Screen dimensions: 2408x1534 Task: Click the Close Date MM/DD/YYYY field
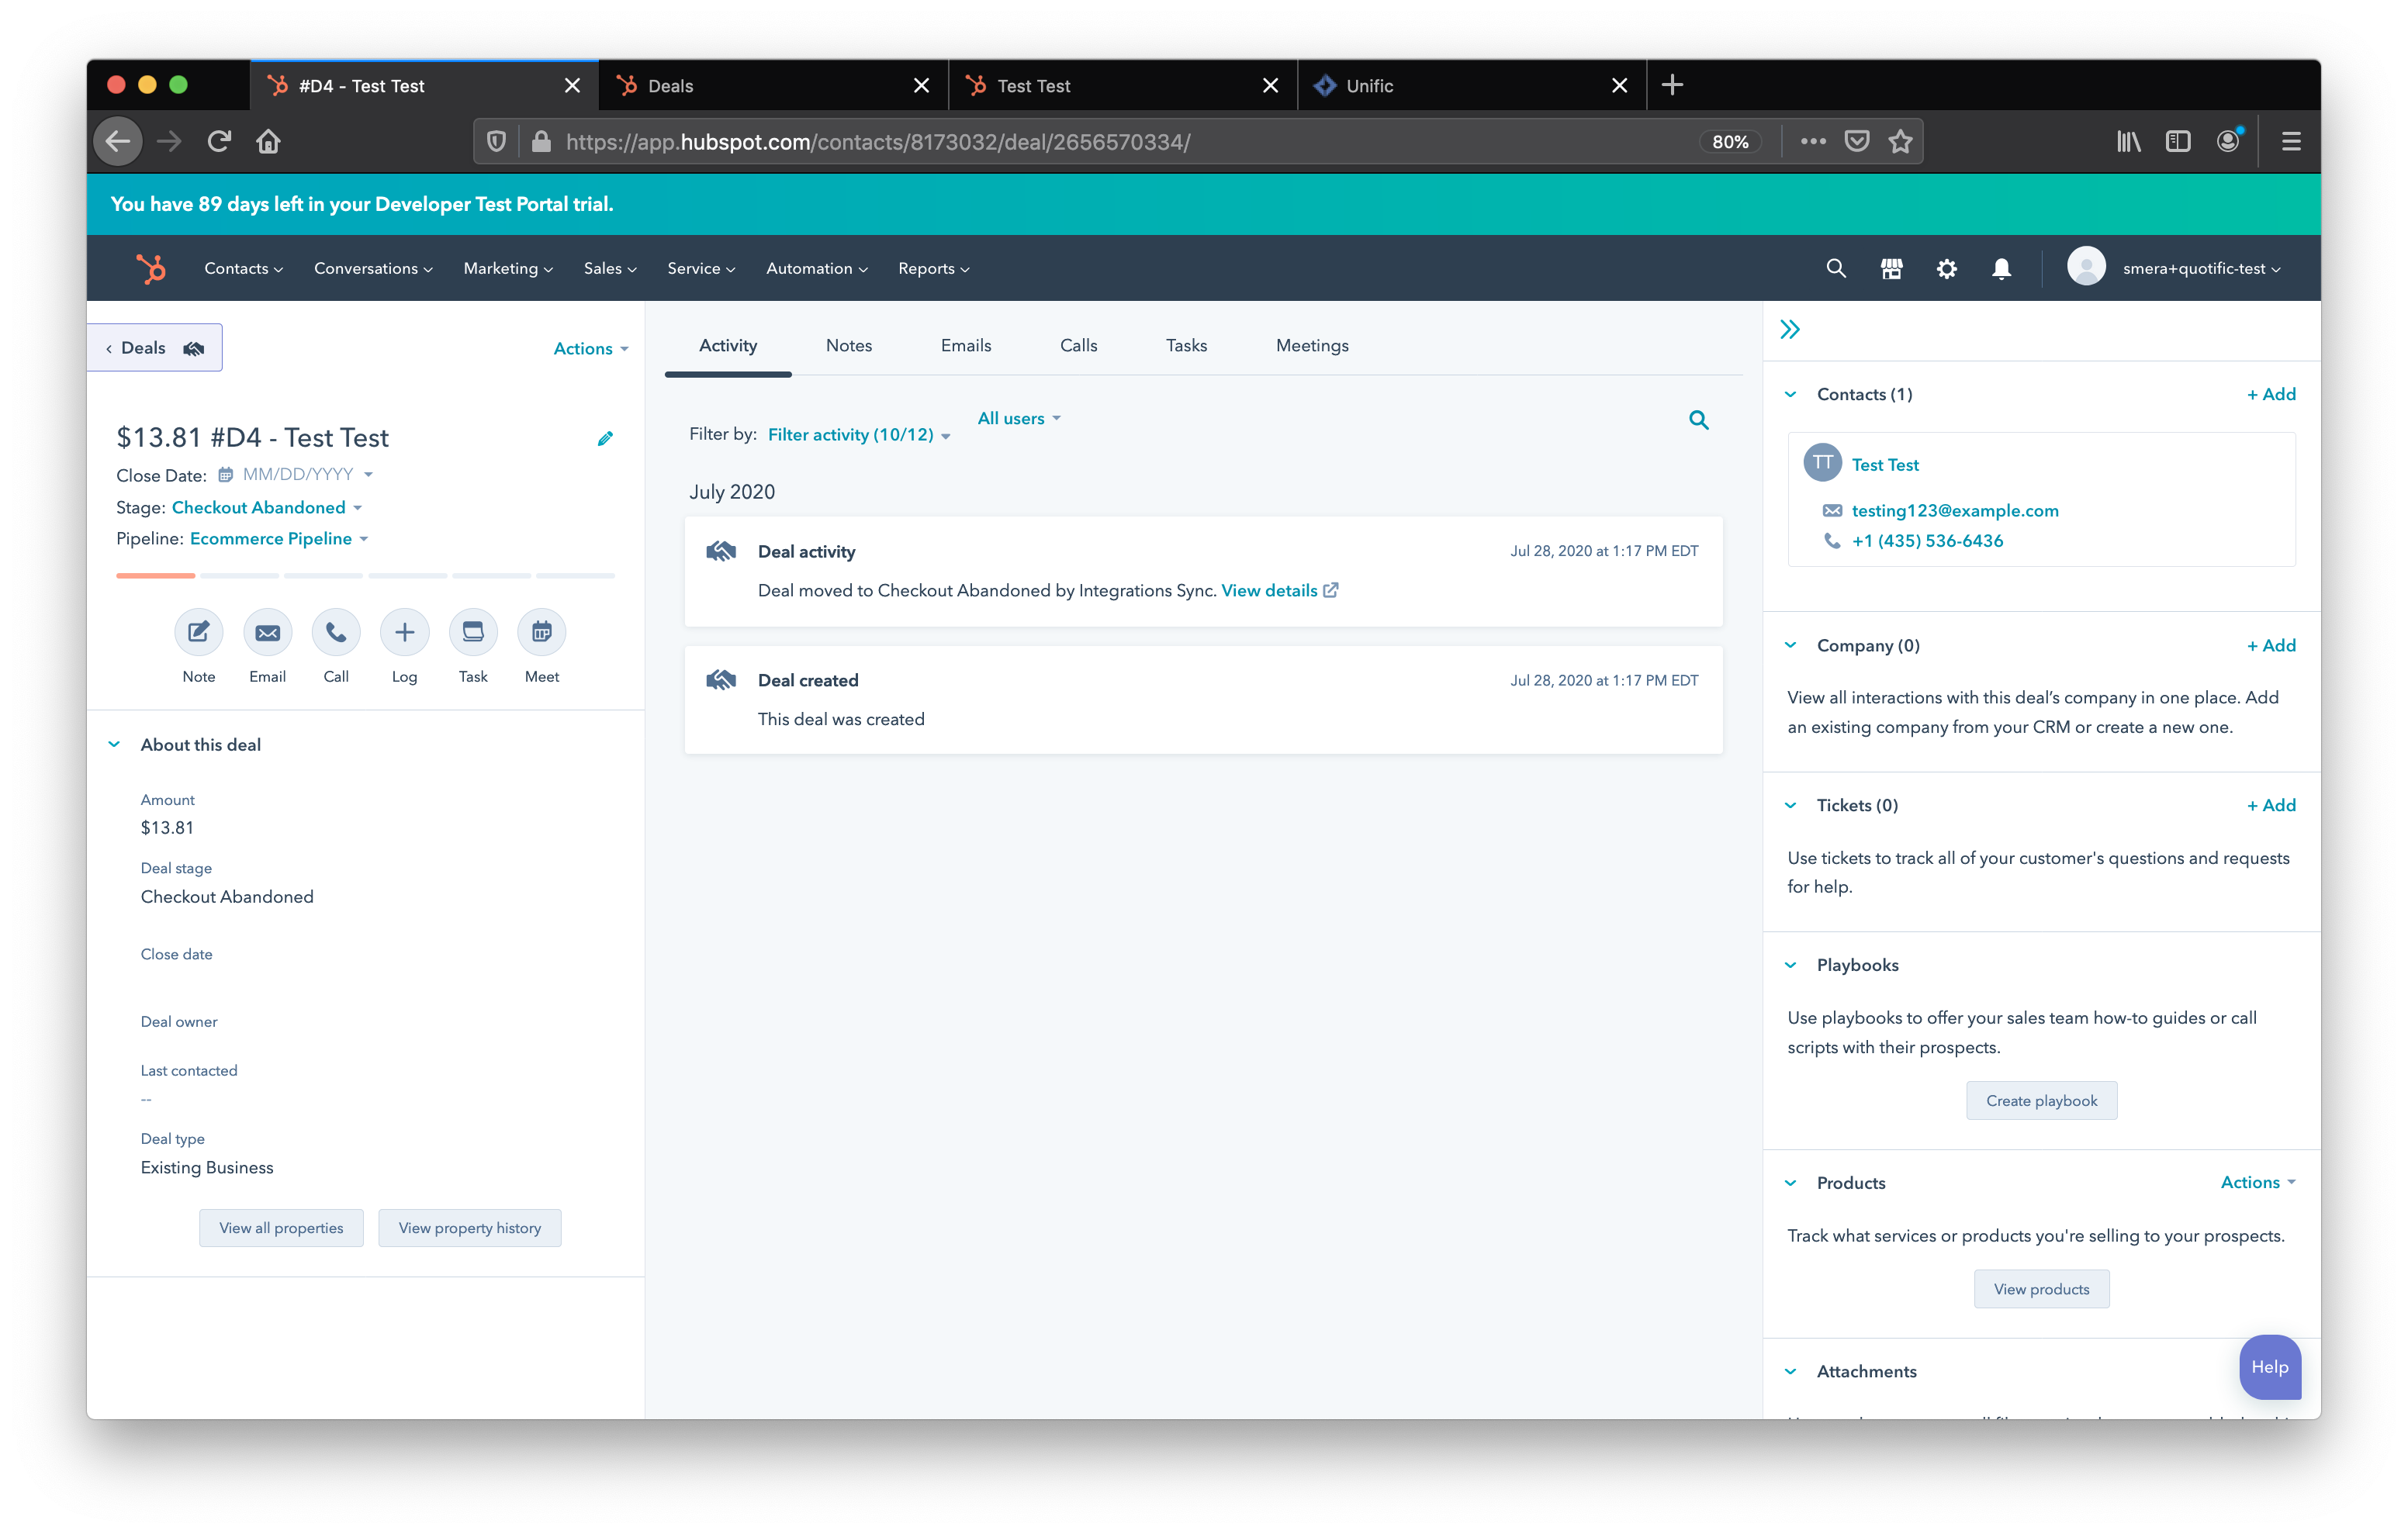(x=297, y=474)
